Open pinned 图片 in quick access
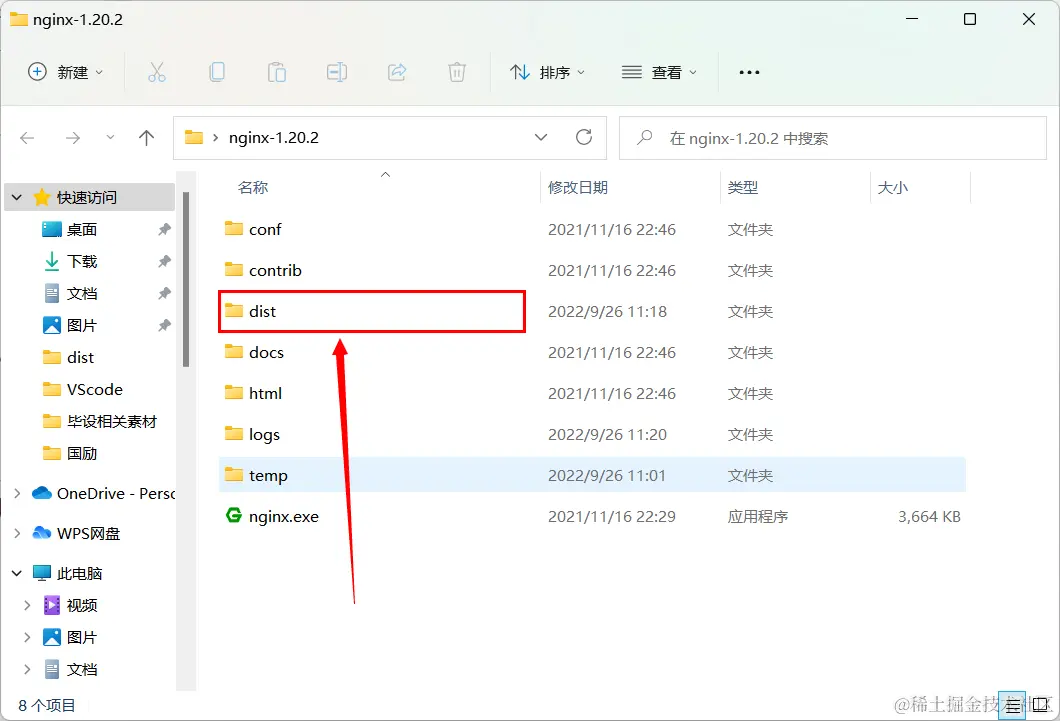1060x721 pixels. pyautogui.click(x=82, y=326)
